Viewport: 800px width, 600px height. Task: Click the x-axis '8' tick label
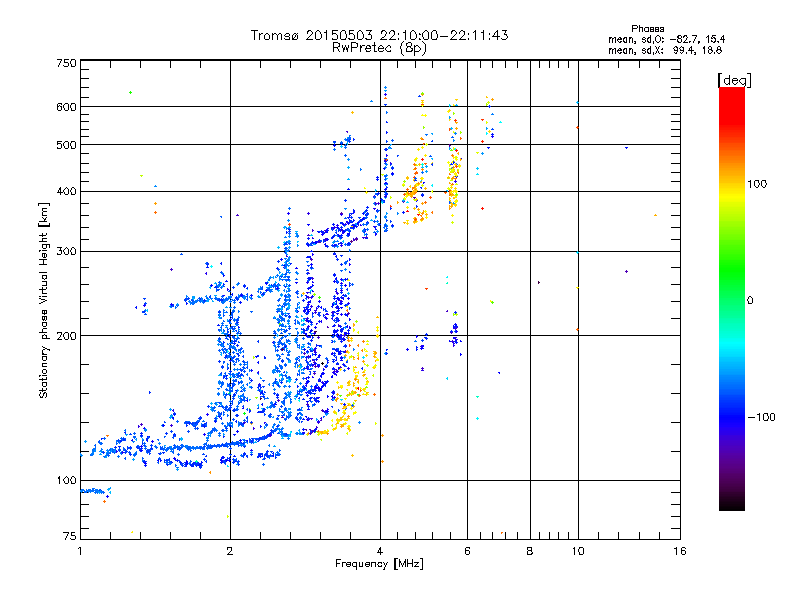tap(530, 551)
